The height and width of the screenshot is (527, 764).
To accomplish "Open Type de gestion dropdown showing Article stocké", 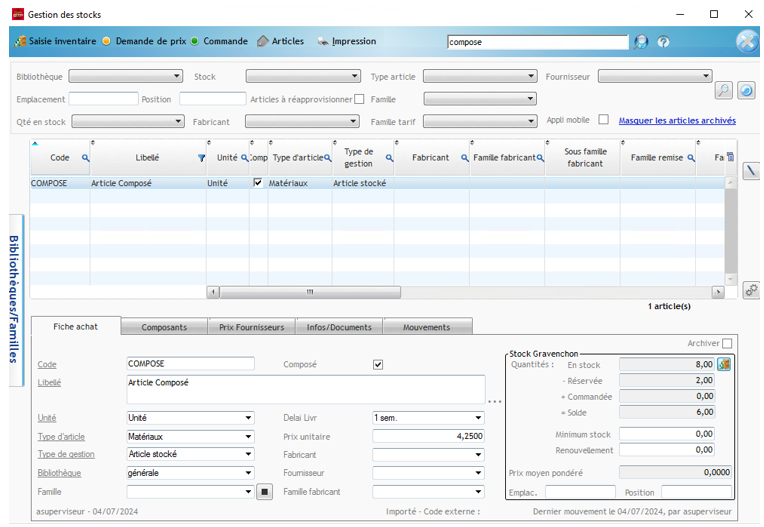I will coord(190,454).
